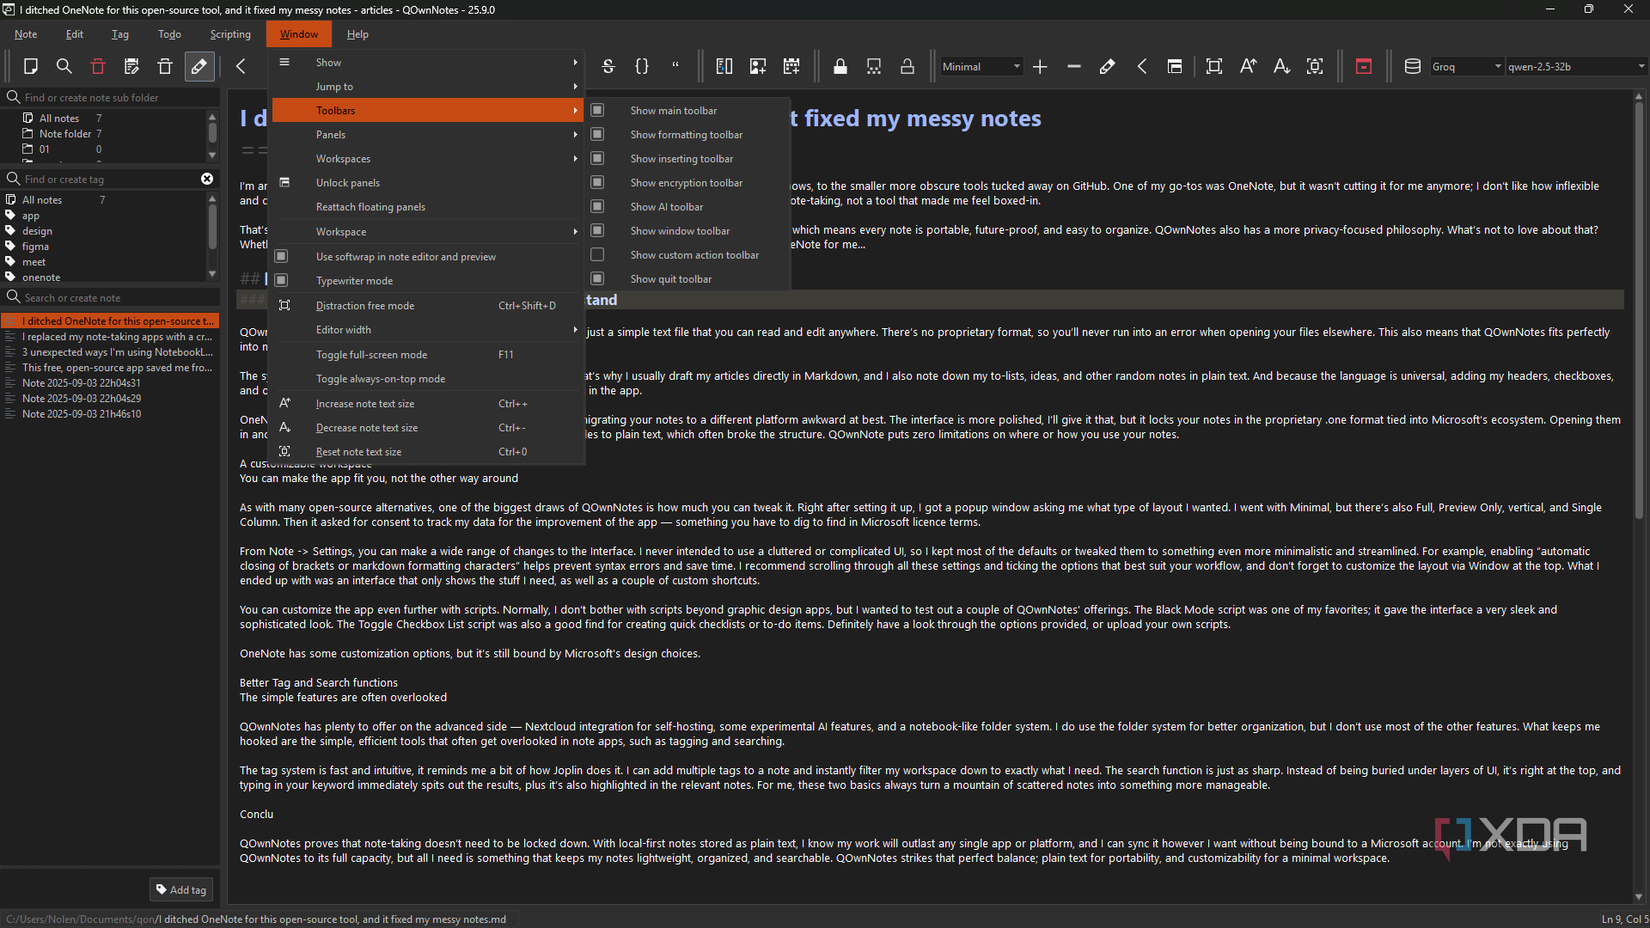Toggle Show encryption toolbar option
The width and height of the screenshot is (1650, 928).
(597, 182)
